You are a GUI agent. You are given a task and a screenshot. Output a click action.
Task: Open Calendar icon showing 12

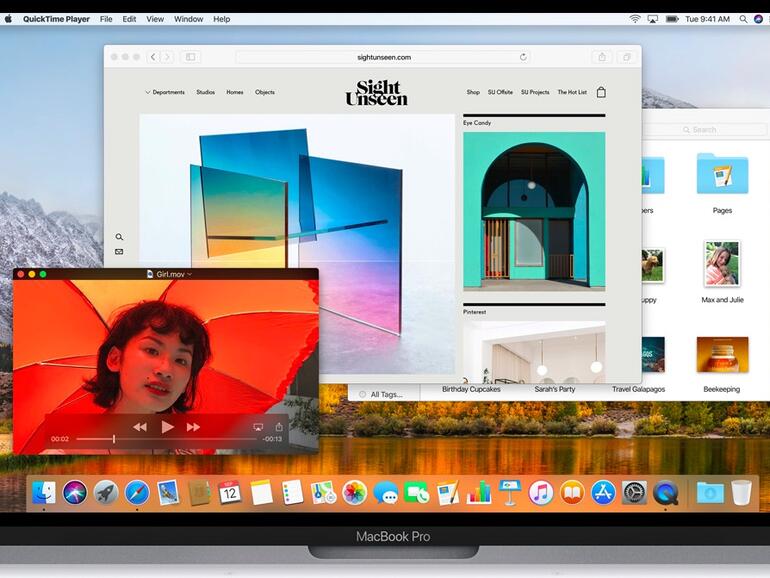click(230, 493)
